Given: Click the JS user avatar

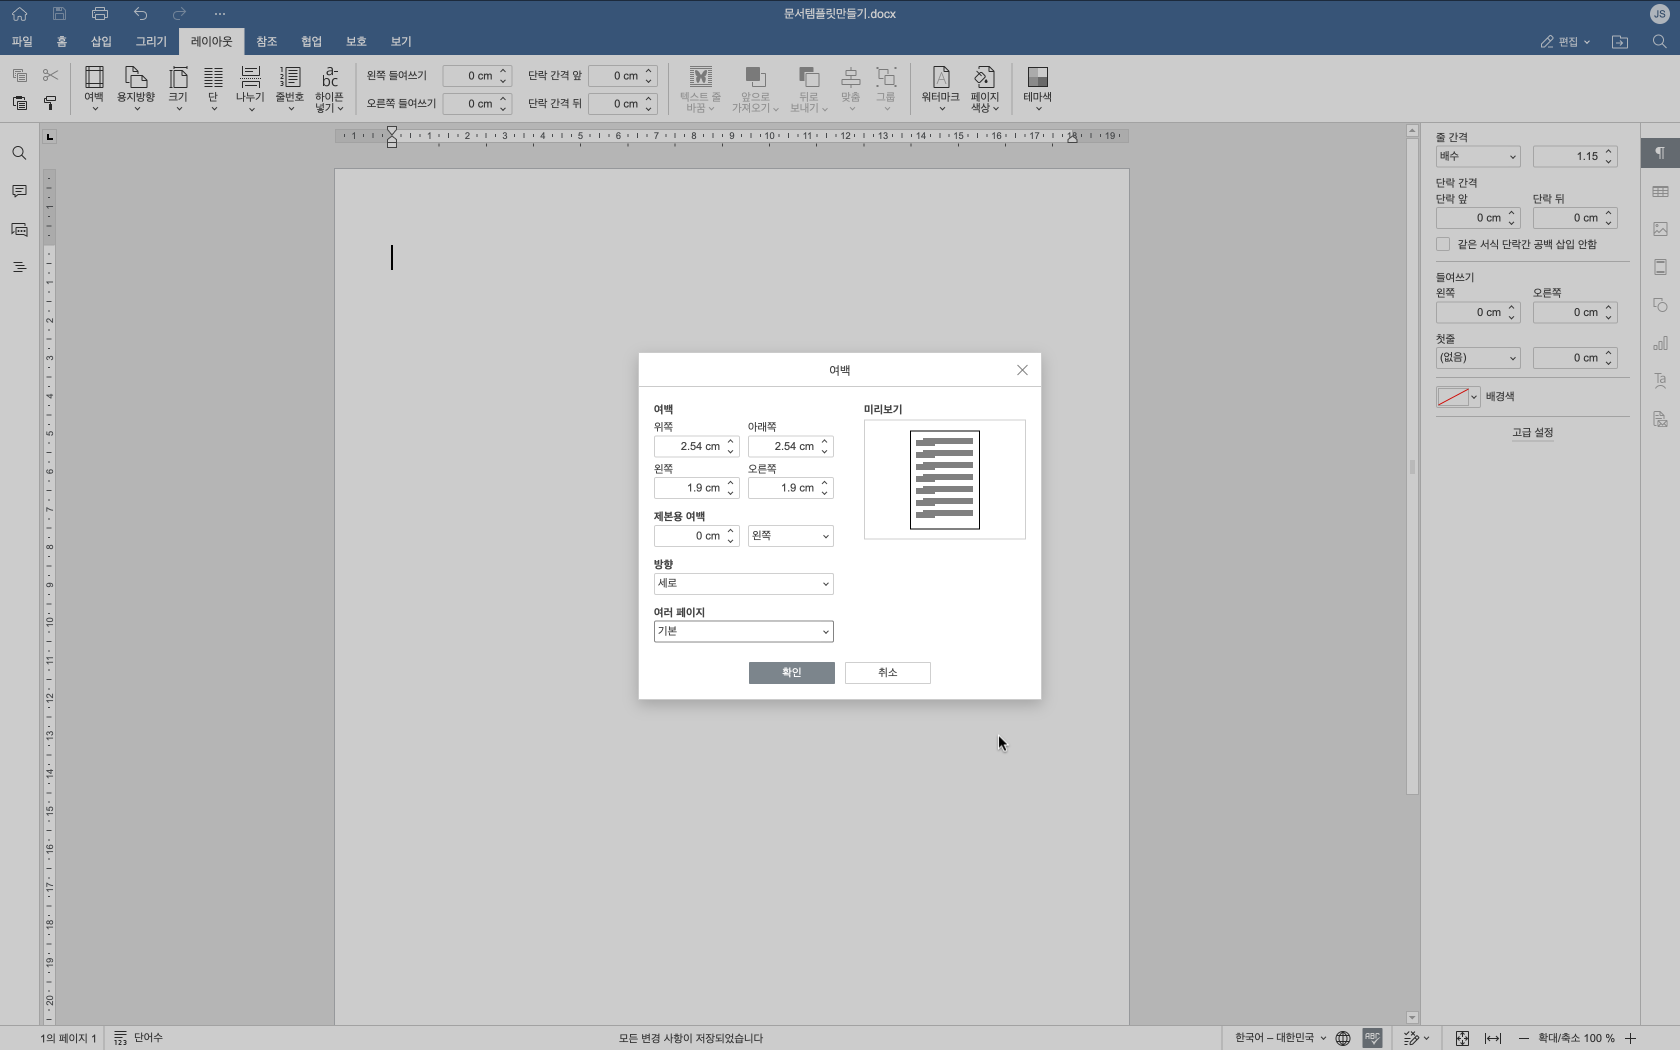Looking at the screenshot, I should [x=1659, y=14].
